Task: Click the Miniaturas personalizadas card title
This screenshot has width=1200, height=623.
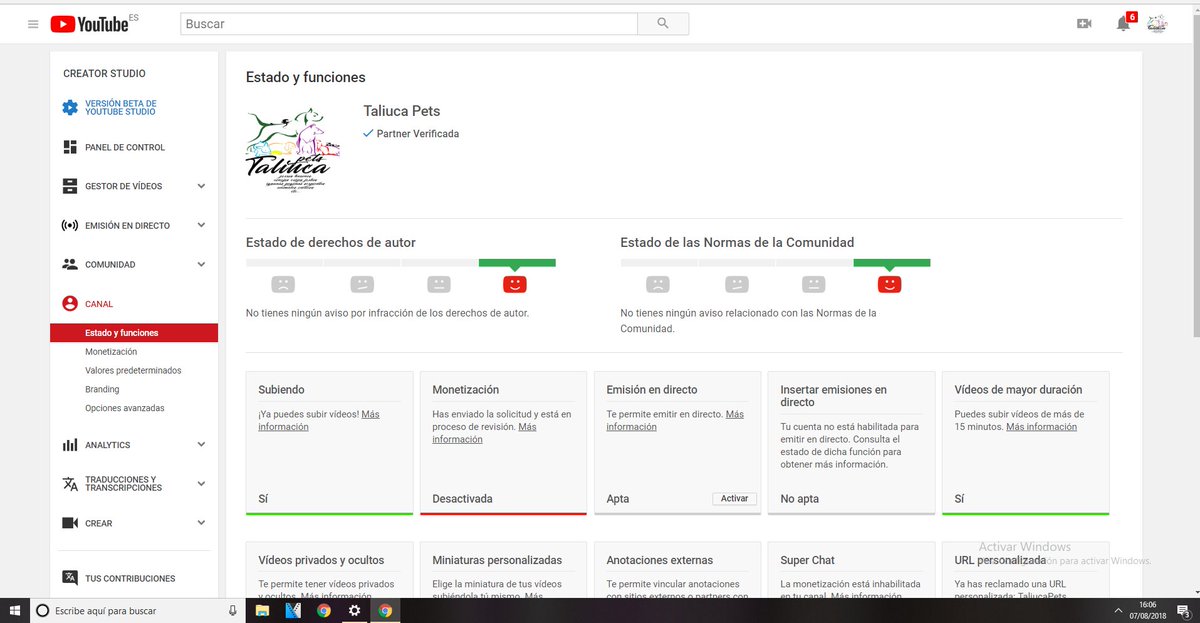Action: click(497, 560)
